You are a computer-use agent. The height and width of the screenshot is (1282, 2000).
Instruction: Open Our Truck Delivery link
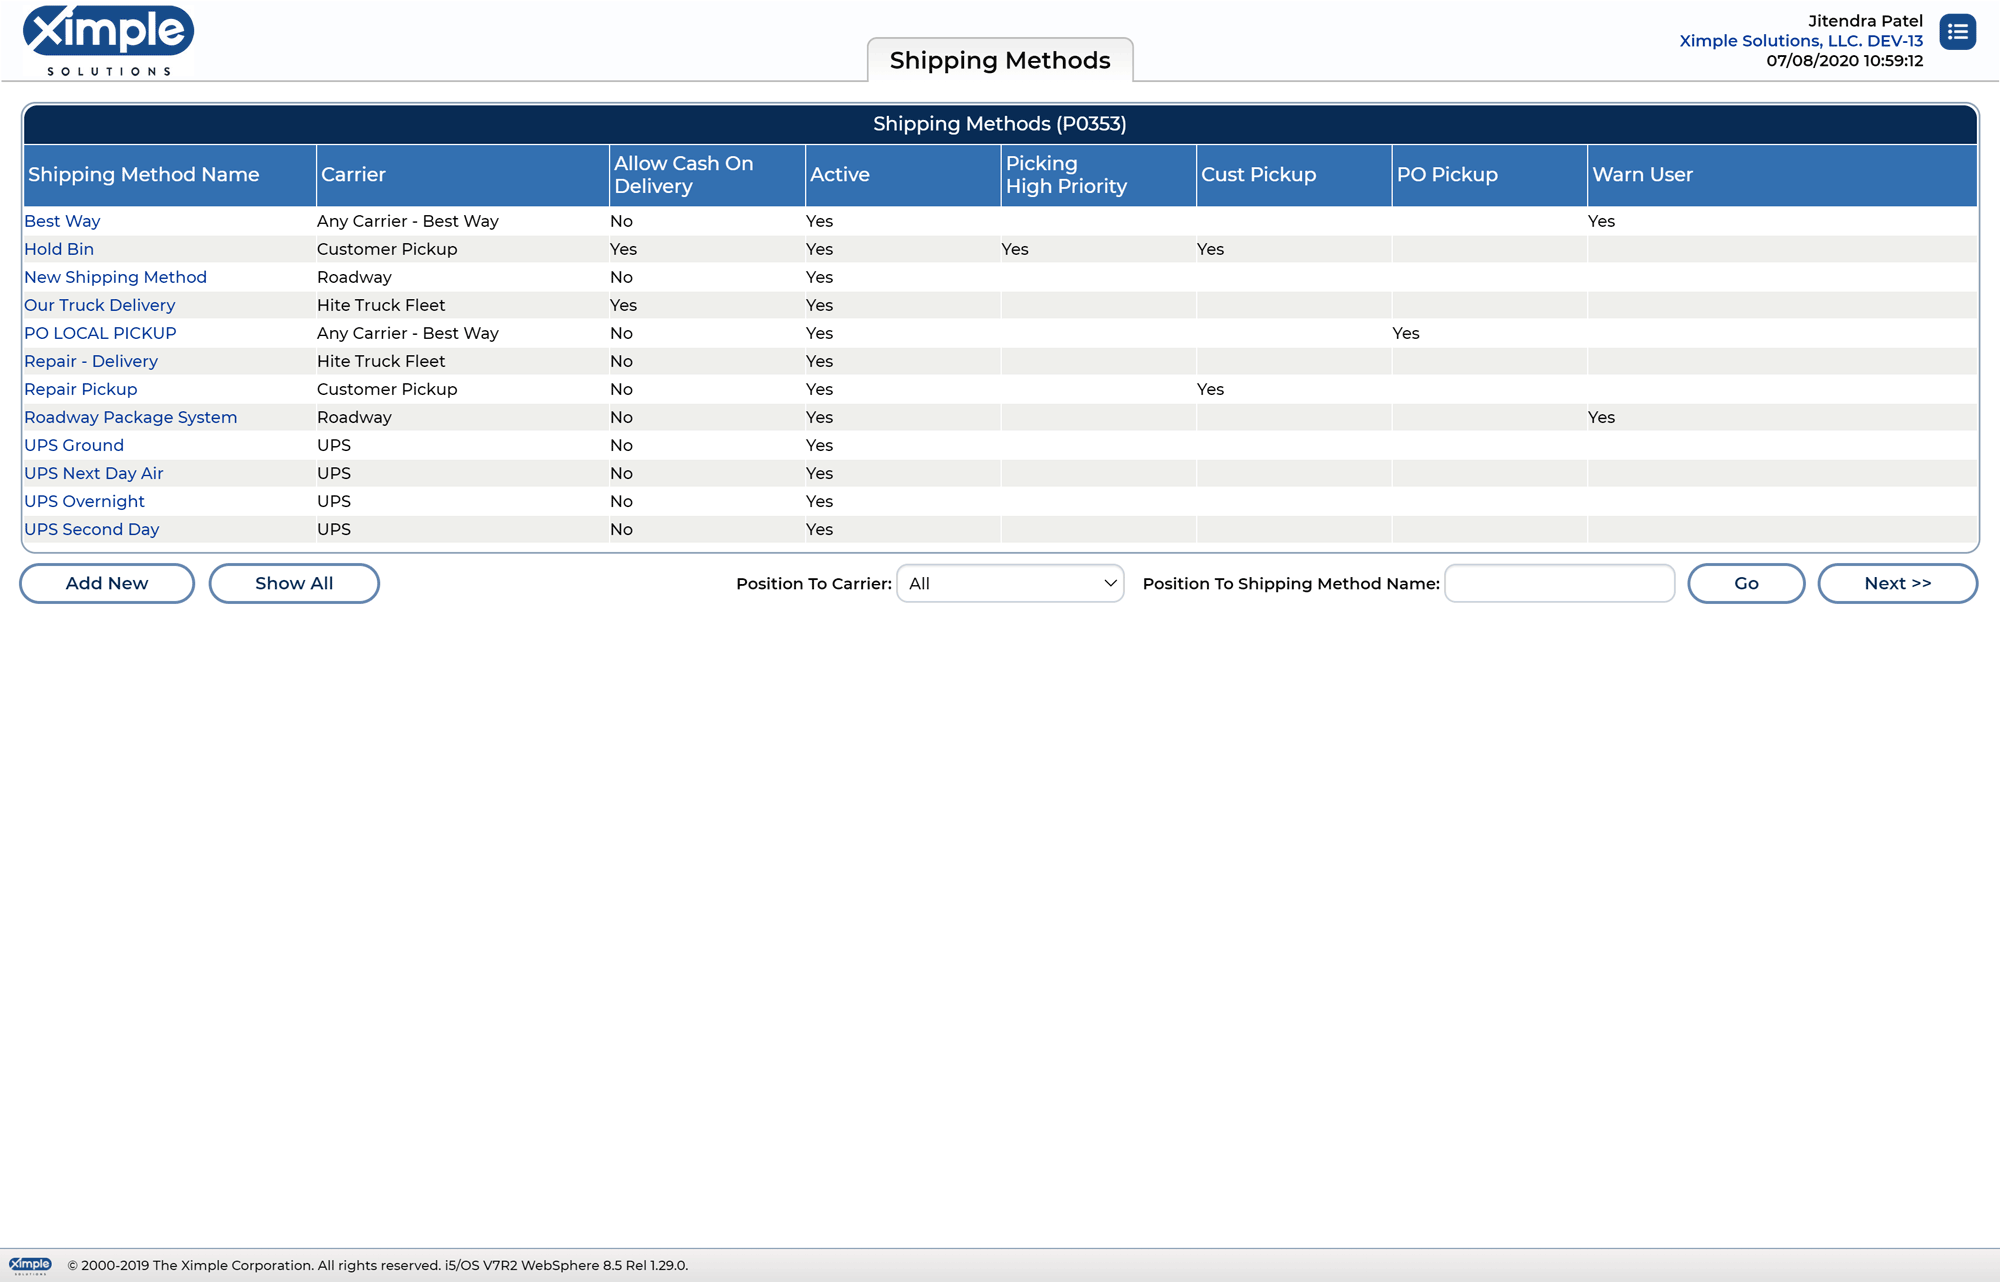click(x=99, y=305)
